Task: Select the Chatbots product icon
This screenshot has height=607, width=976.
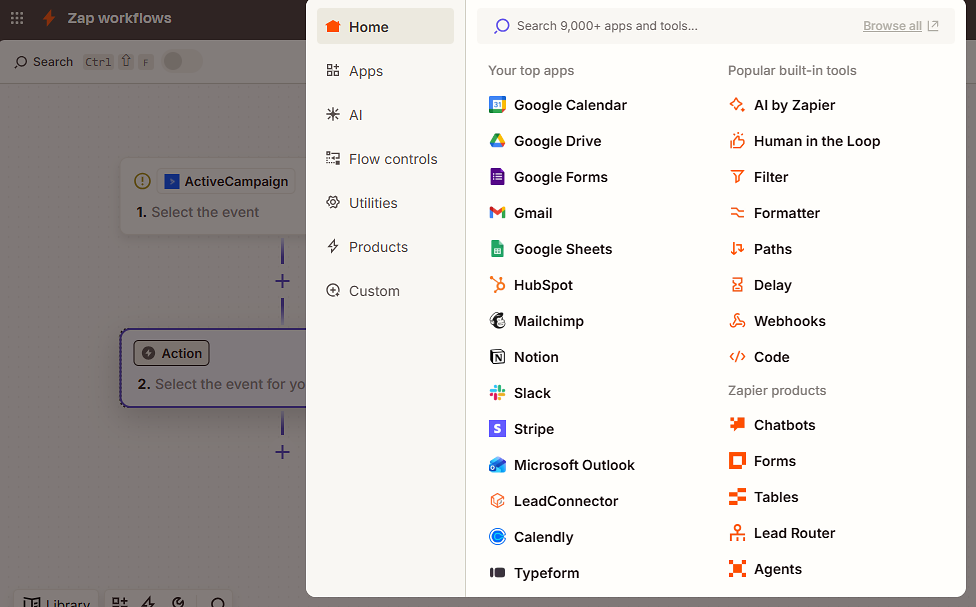Action: pos(737,425)
